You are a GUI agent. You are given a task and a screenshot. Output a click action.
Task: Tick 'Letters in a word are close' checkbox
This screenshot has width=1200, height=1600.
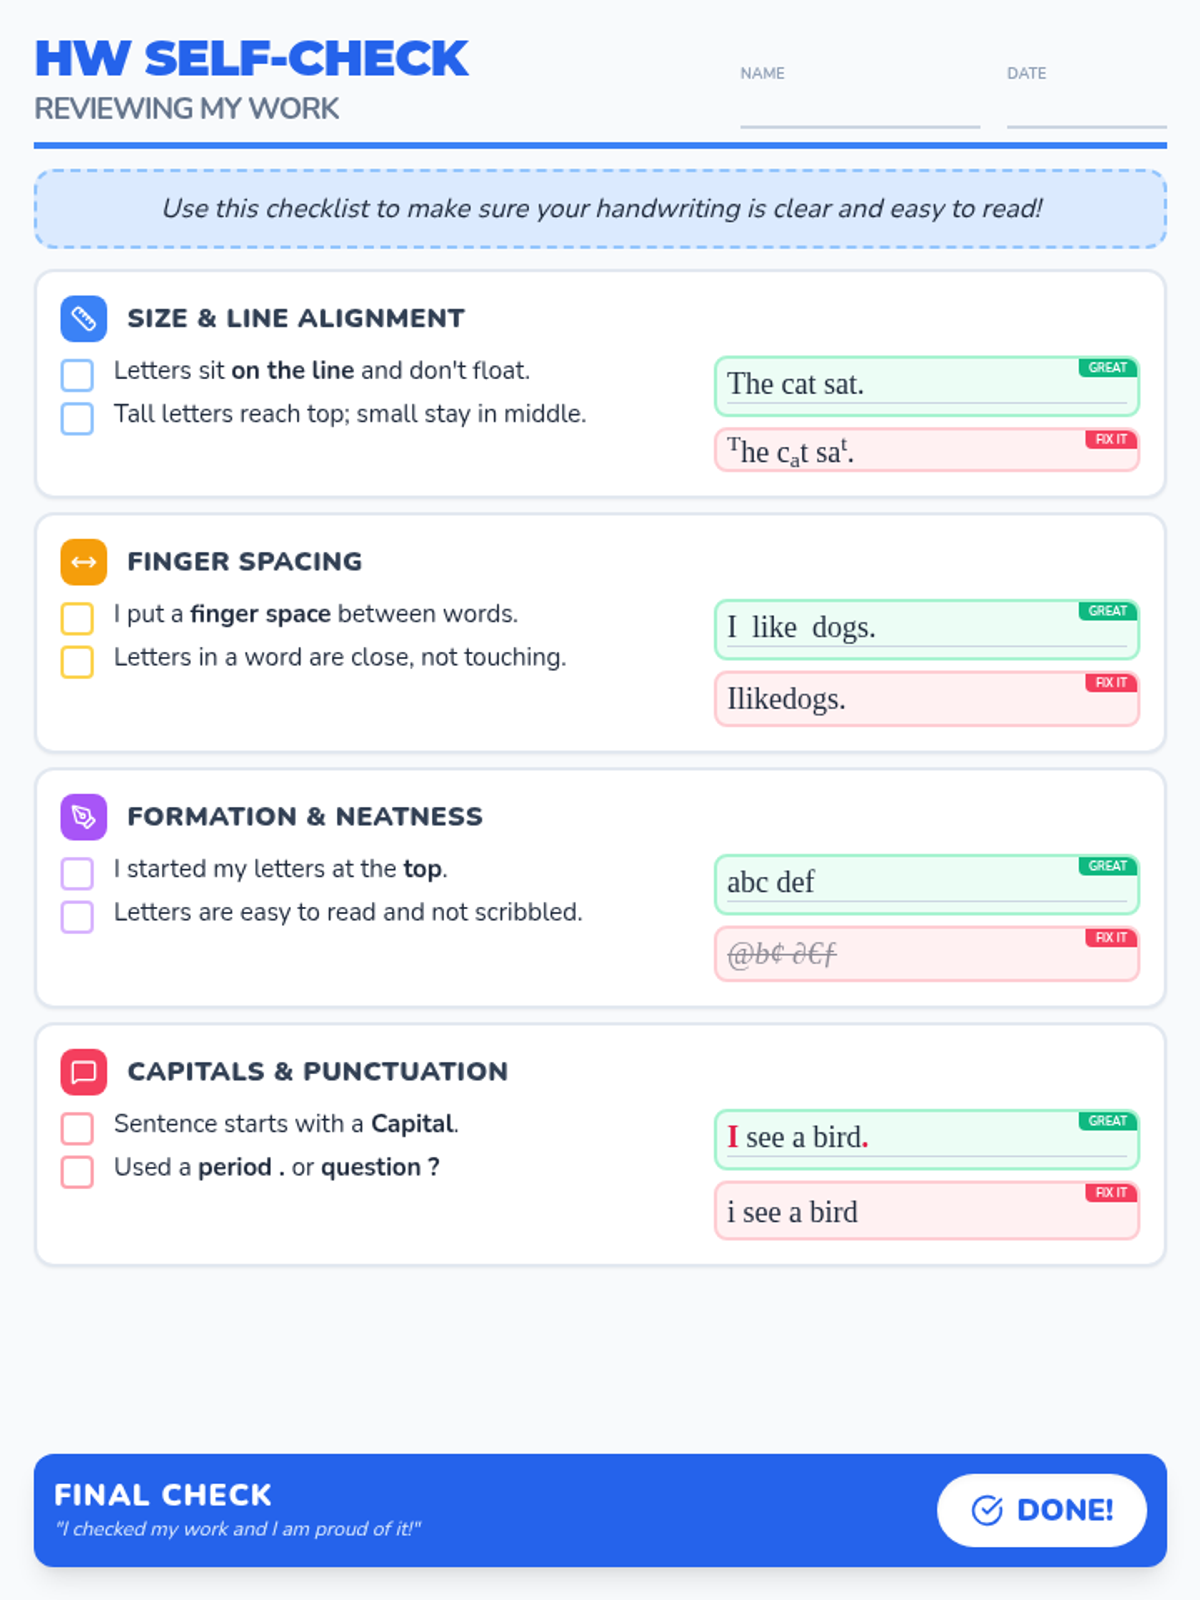(x=77, y=661)
